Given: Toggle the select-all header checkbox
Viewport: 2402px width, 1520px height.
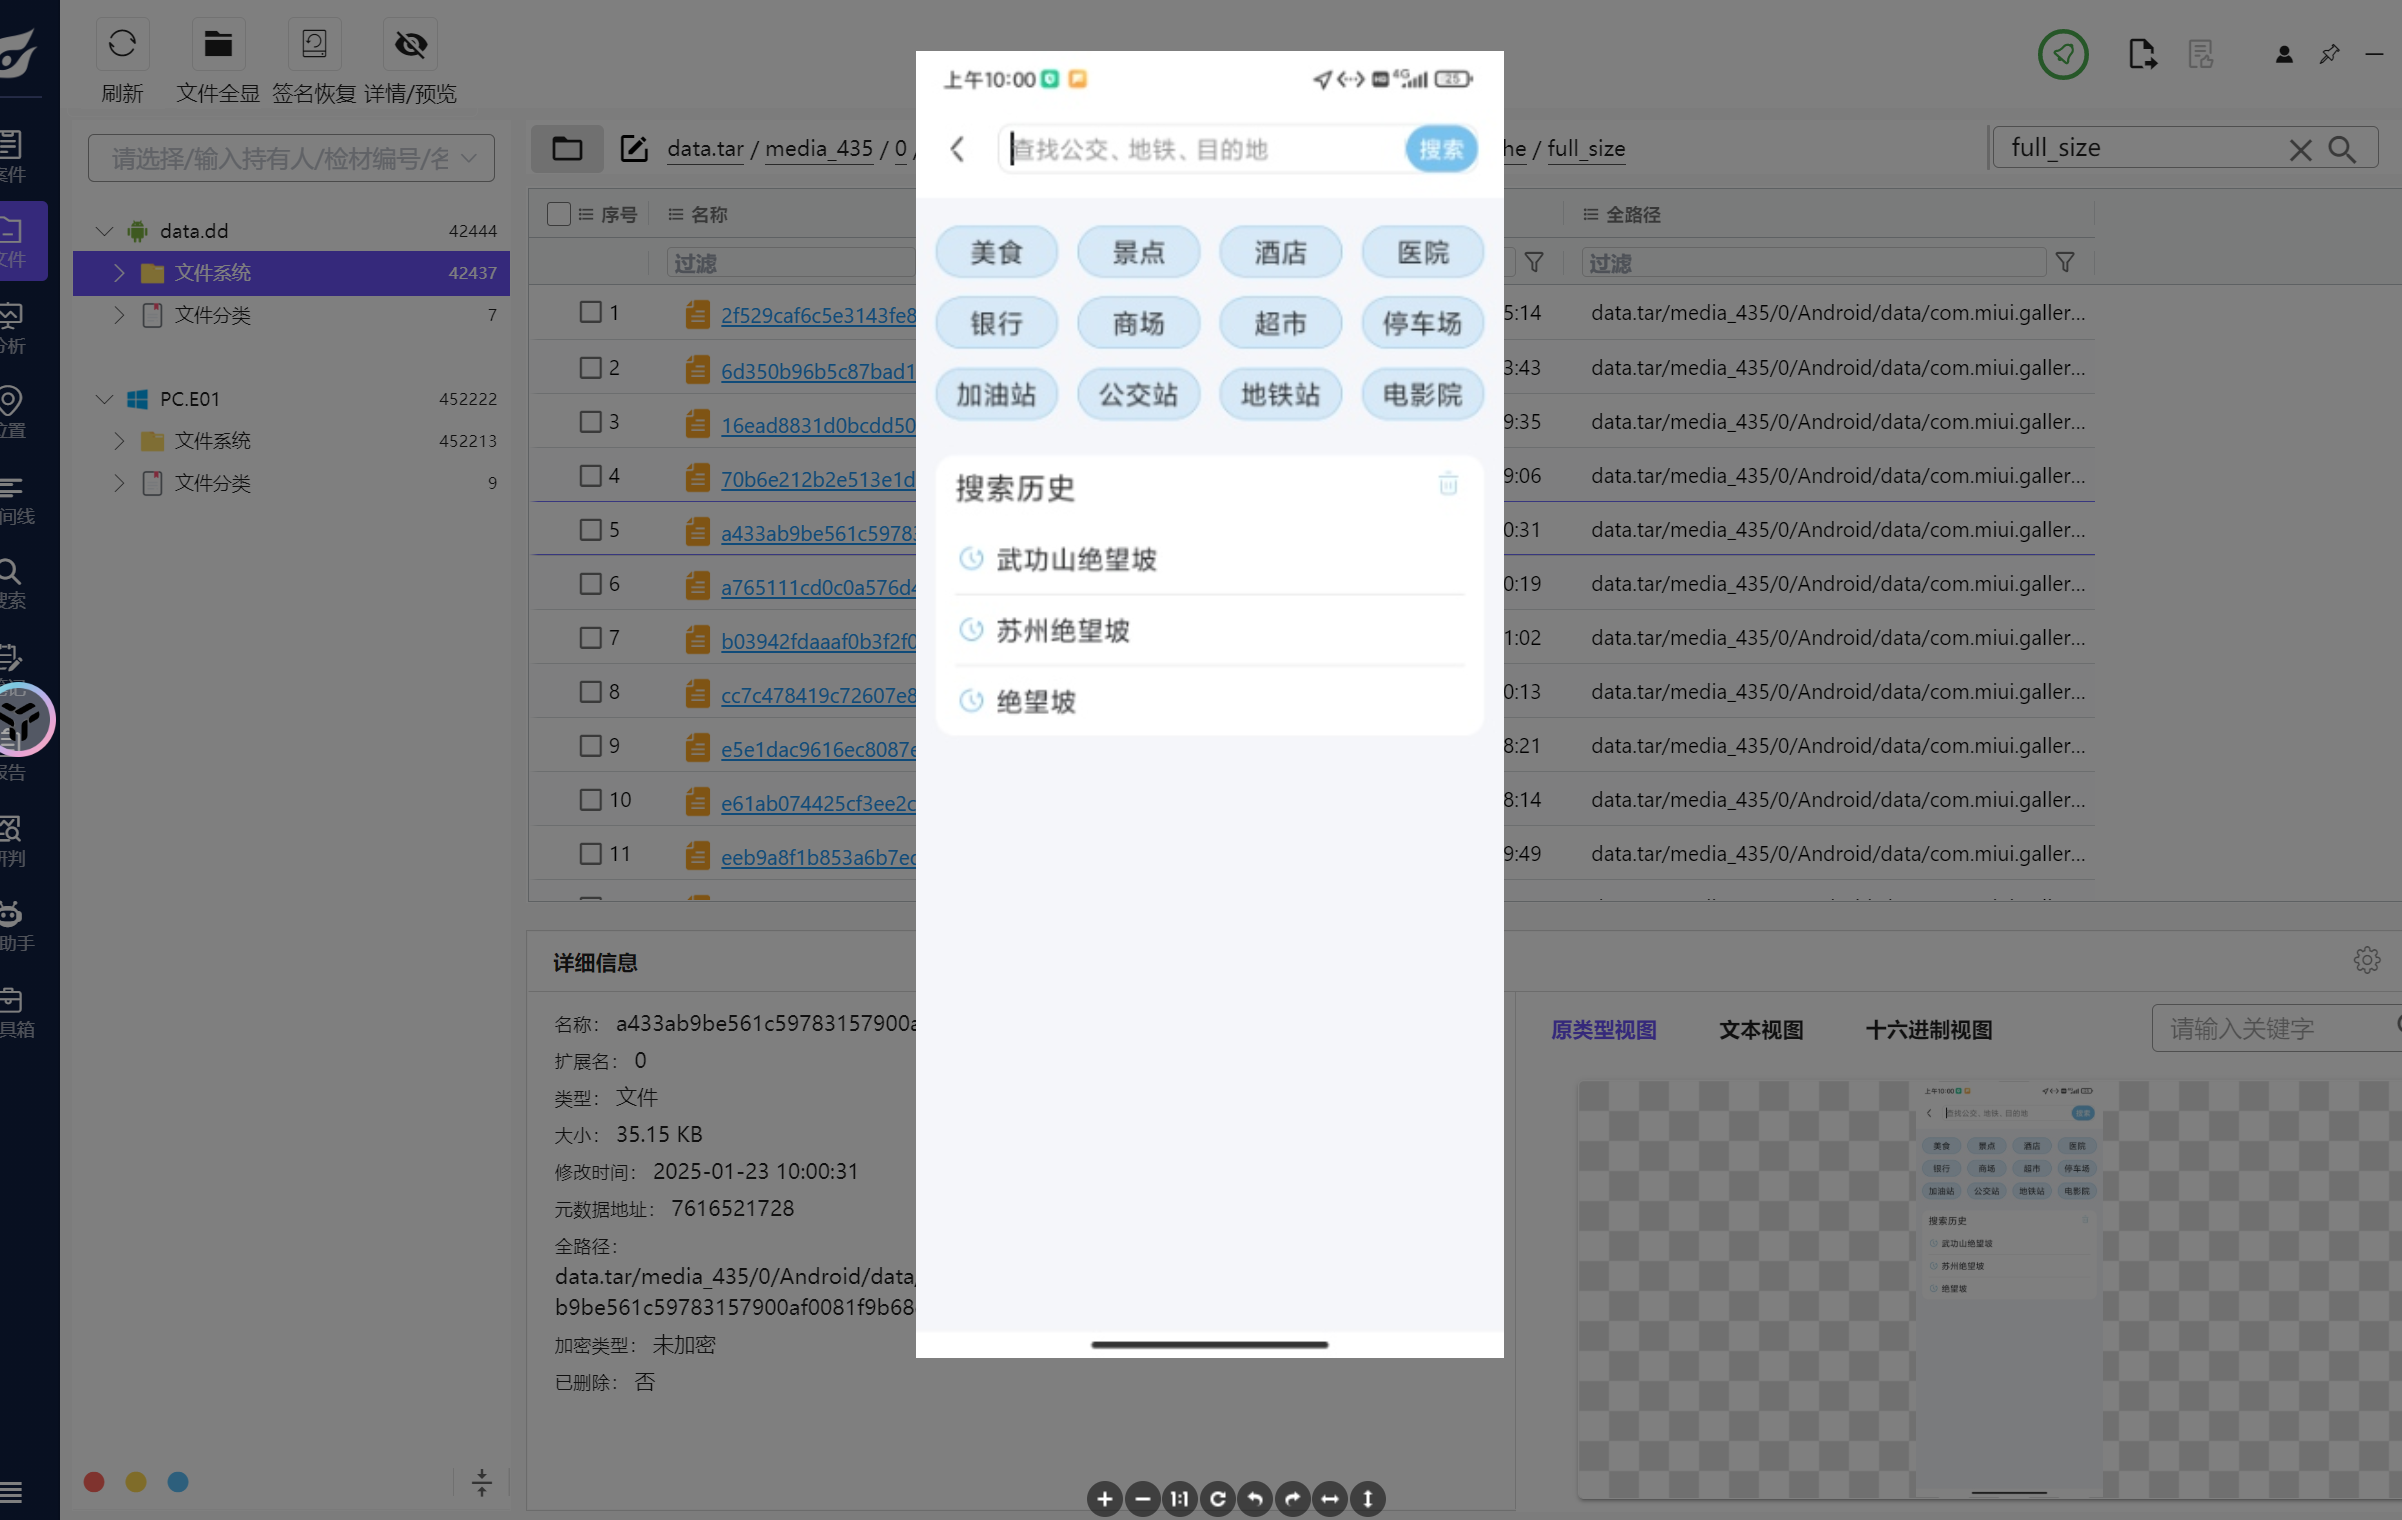Looking at the screenshot, I should (558, 214).
